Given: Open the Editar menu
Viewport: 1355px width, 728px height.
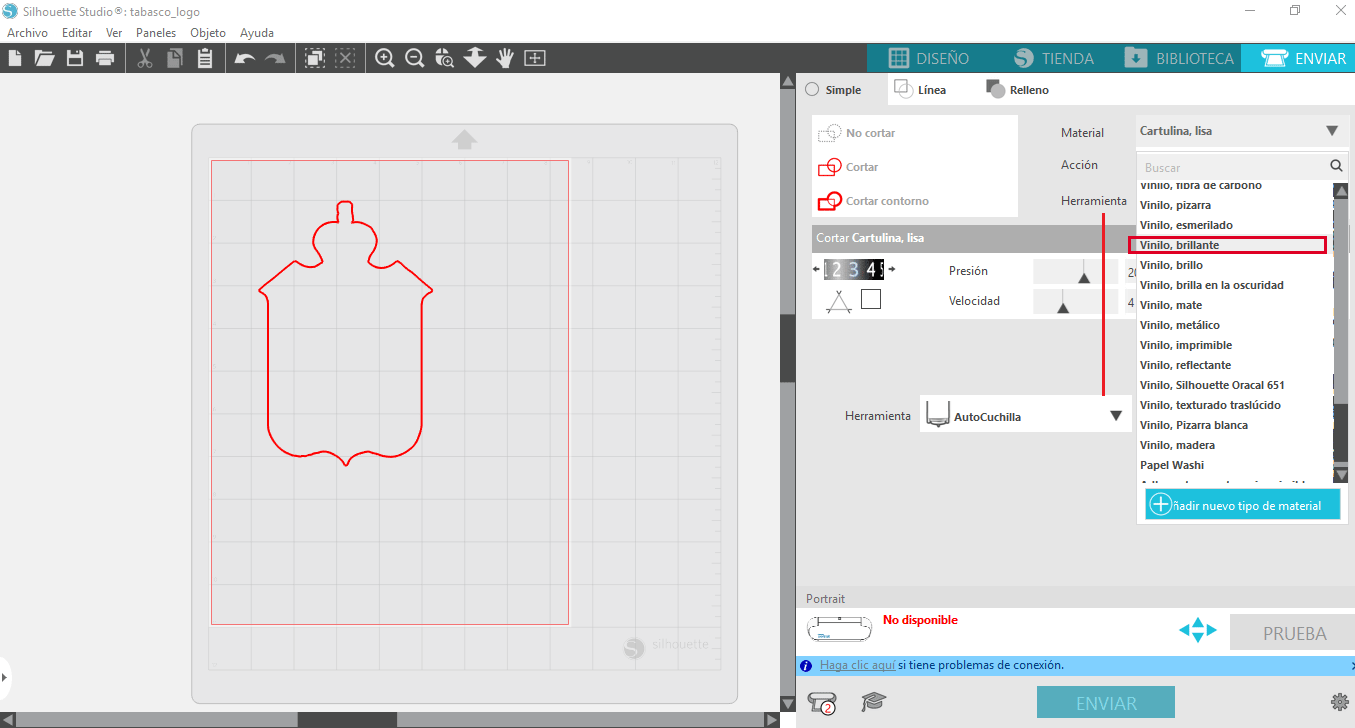Looking at the screenshot, I should click(77, 33).
